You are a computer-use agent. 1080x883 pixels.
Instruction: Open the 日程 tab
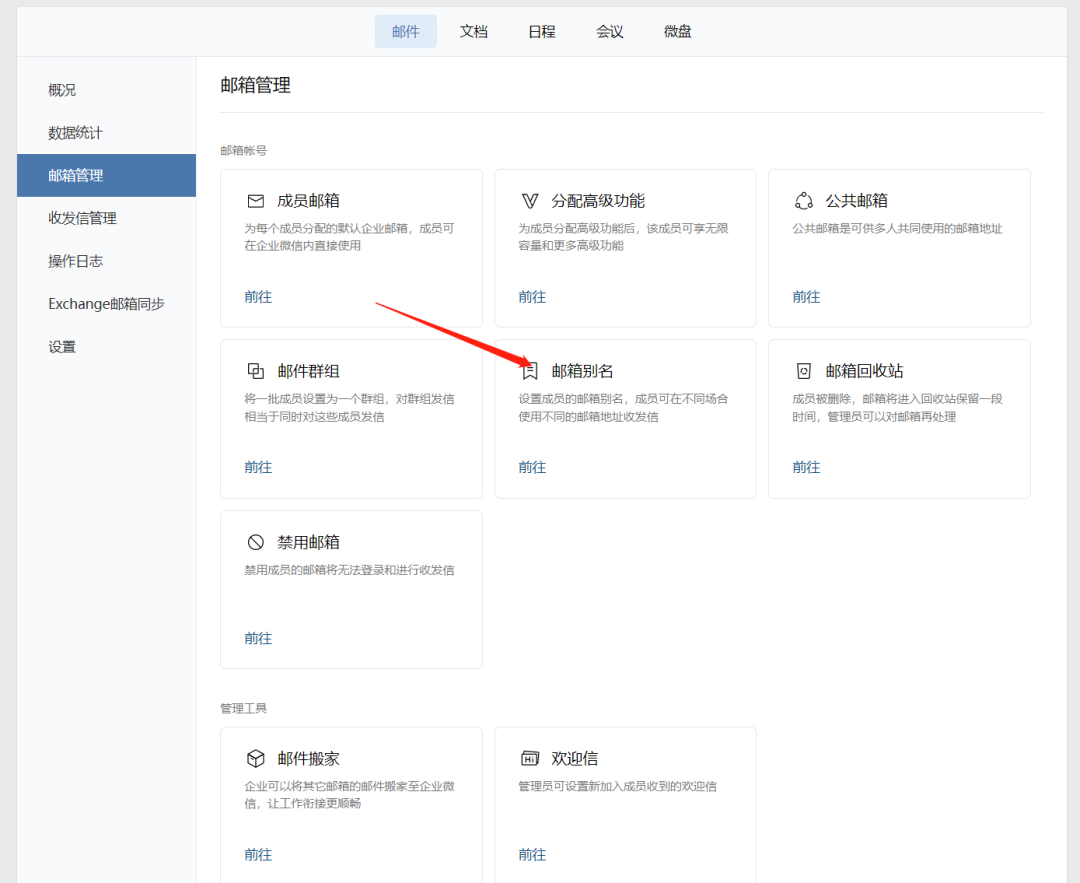542,32
